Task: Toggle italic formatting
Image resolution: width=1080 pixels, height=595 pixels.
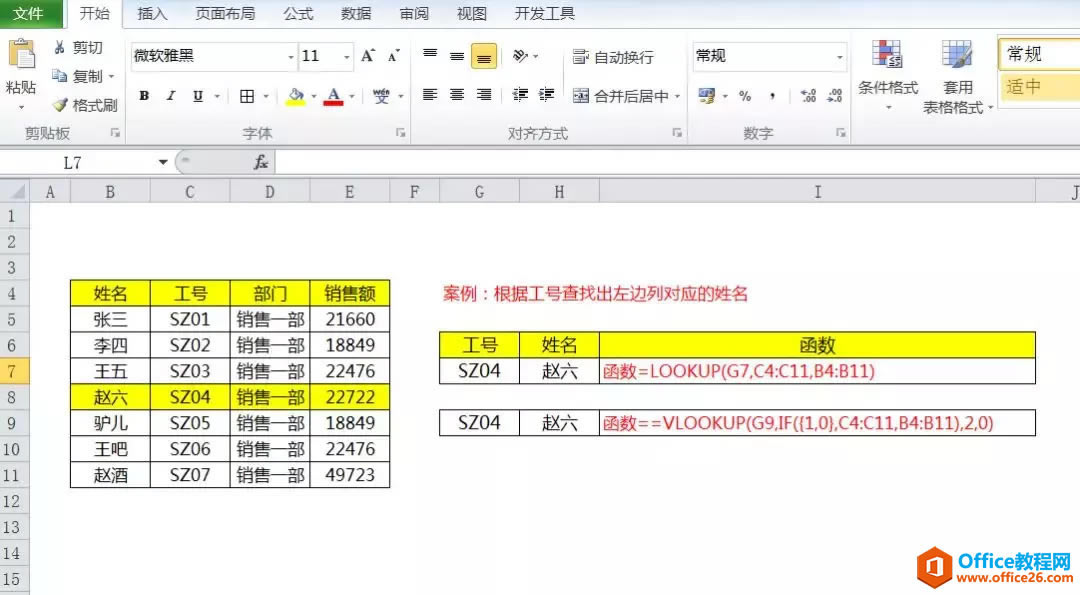Action: (x=171, y=96)
